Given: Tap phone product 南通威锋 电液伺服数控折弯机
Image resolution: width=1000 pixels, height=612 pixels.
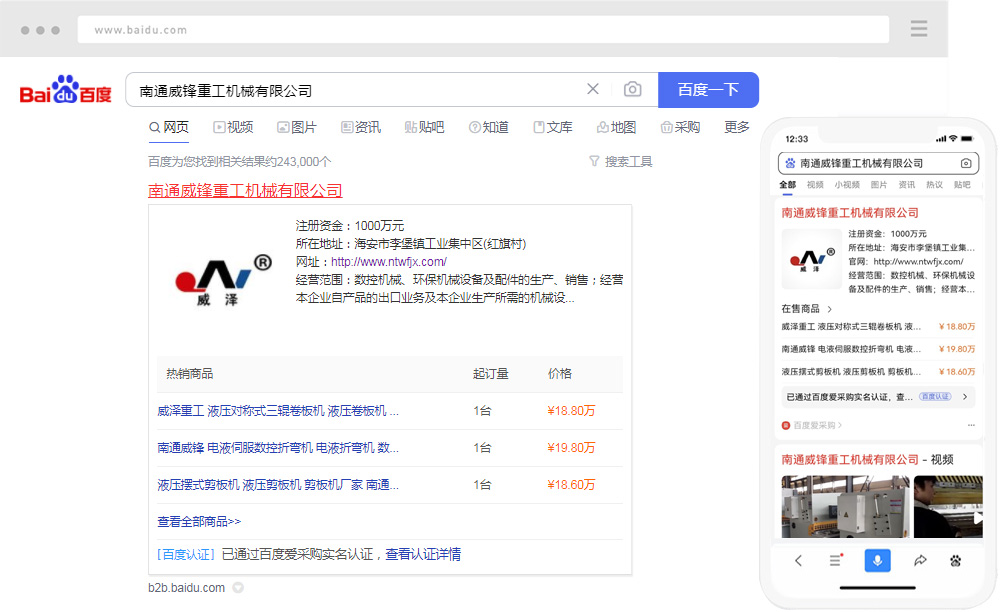Looking at the screenshot, I should [851, 349].
